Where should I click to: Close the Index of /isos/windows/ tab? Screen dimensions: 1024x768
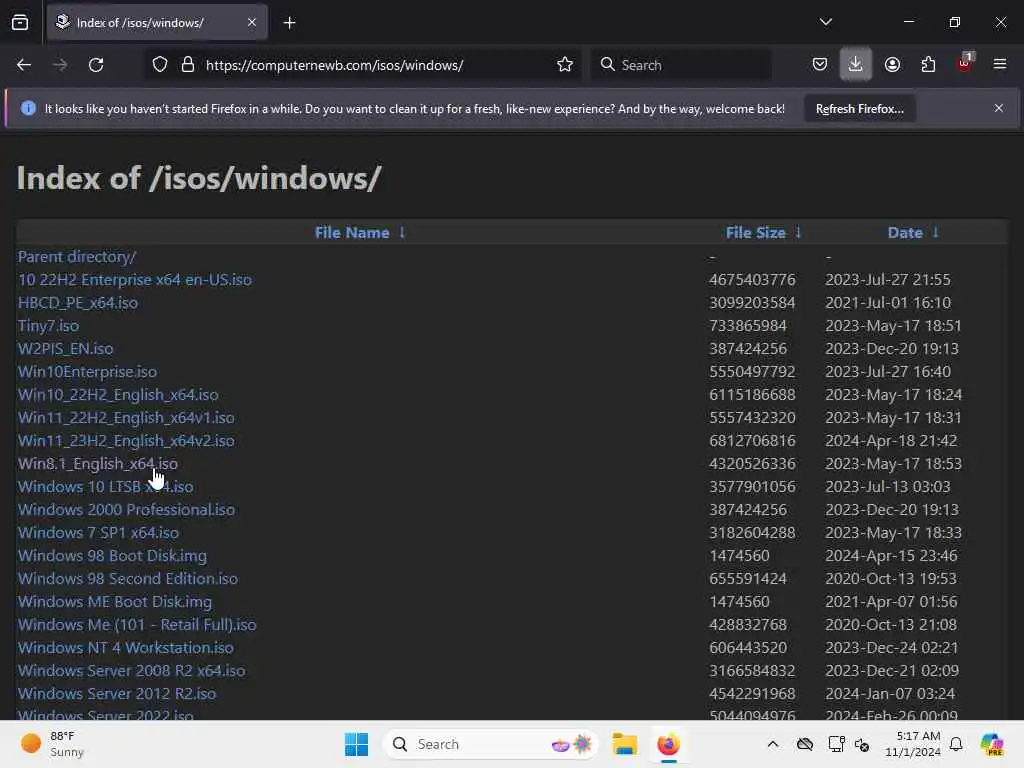click(x=252, y=22)
